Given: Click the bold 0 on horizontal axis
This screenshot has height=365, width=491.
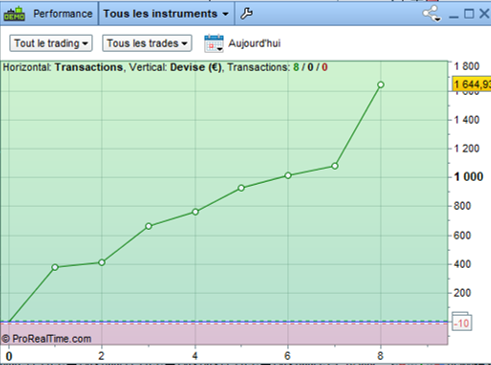Looking at the screenshot, I should [9, 356].
